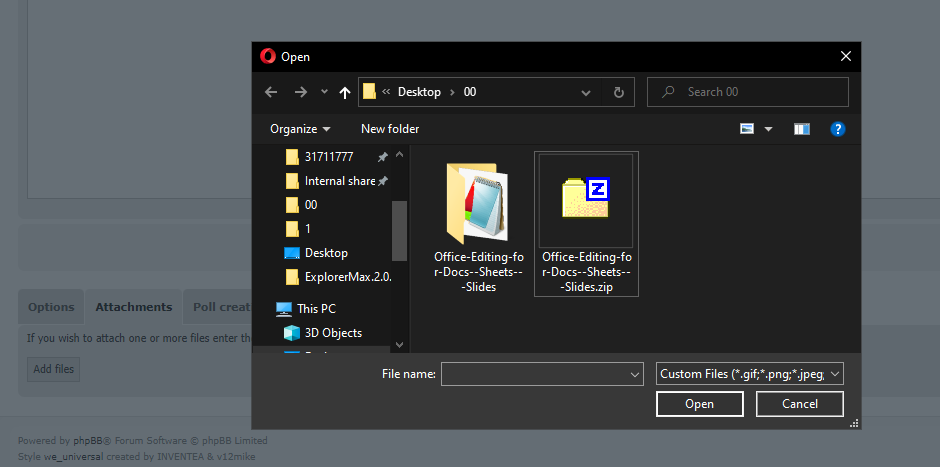
Task: Select Desktop in the address path
Action: click(x=419, y=92)
